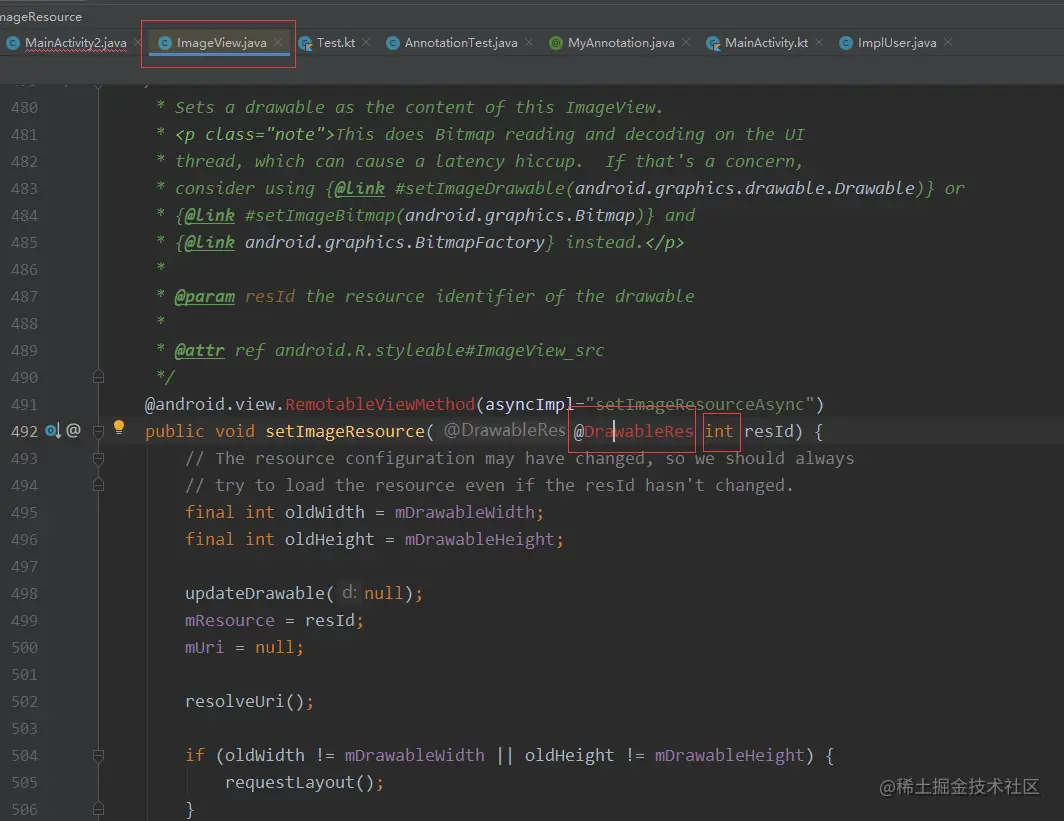Click the overridden method gutter icon on line 492
Viewport: 1064px width, 821px height.
coord(53,430)
